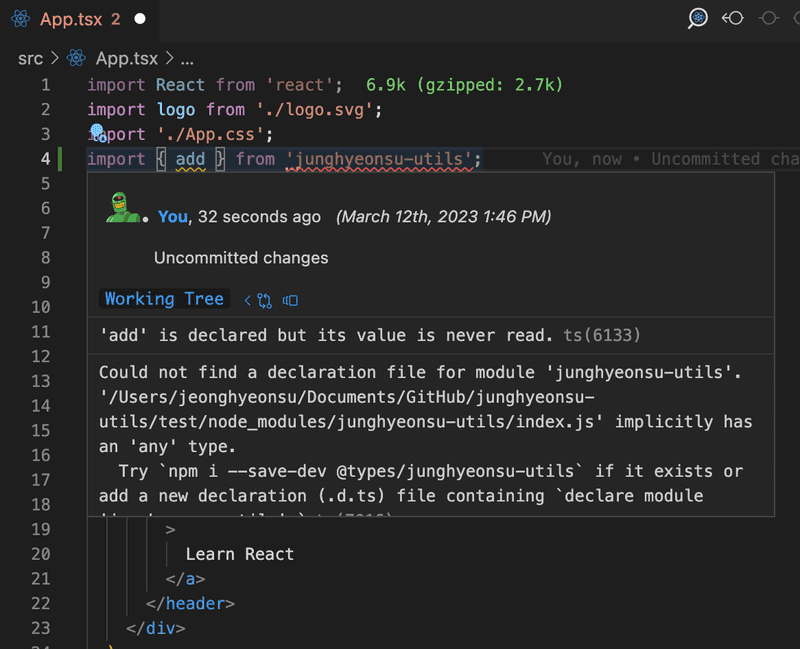Click the '>' bracket on line 19
This screenshot has height=649, width=800.
tap(170, 530)
